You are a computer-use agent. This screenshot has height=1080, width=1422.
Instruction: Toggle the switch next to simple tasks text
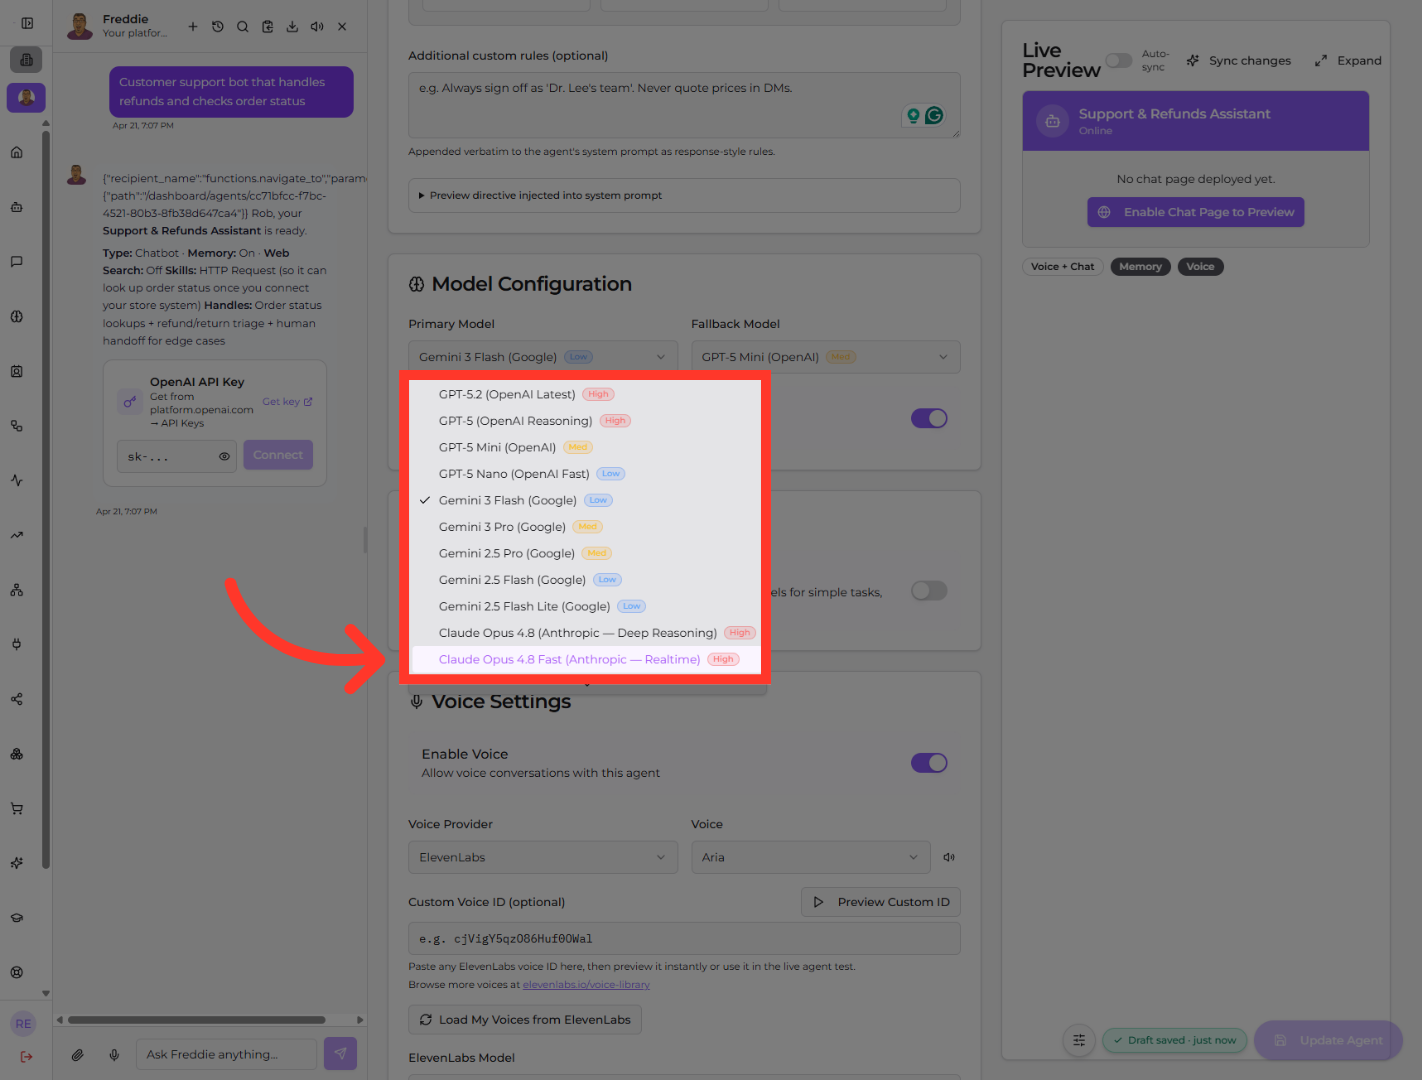point(929,591)
